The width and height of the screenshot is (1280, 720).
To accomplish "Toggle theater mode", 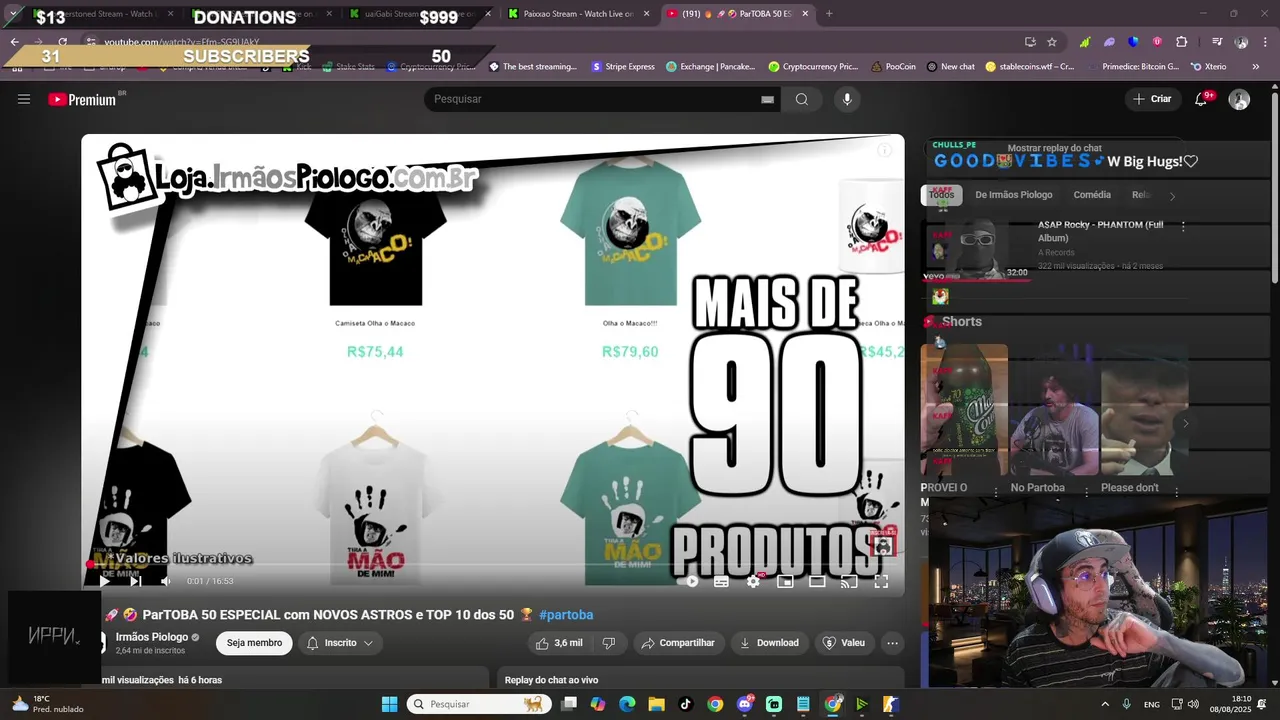I will pos(817,581).
